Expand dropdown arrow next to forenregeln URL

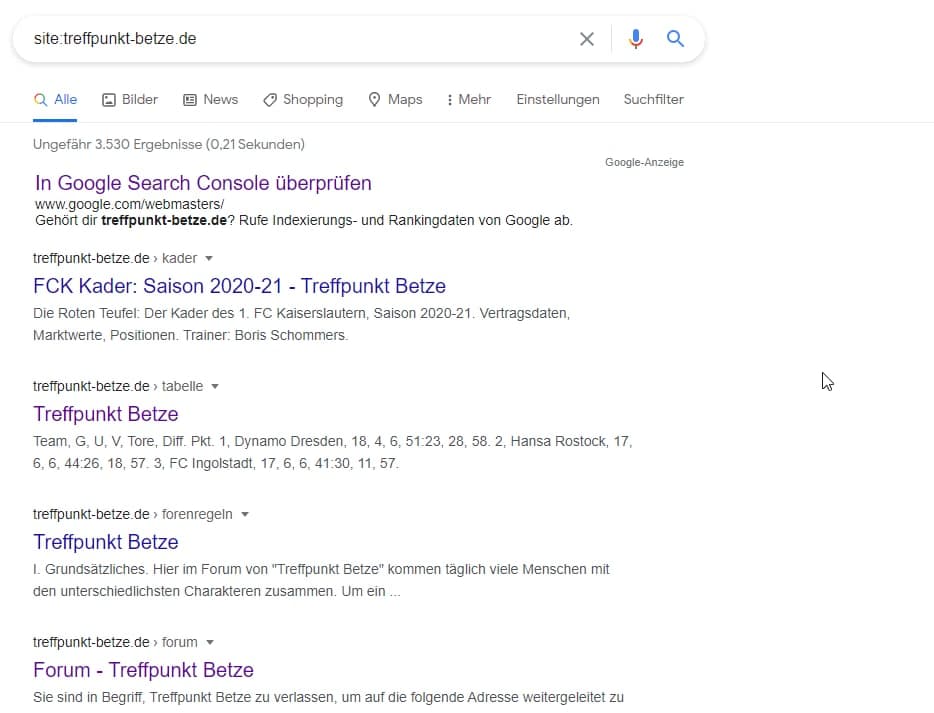[245, 515]
